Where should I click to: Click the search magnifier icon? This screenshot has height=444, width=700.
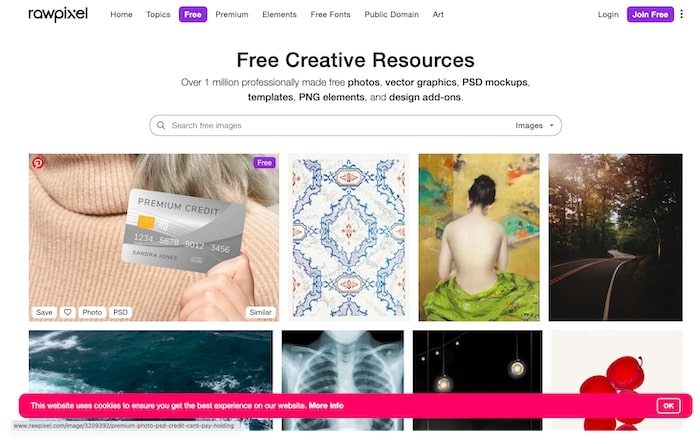pyautogui.click(x=161, y=125)
